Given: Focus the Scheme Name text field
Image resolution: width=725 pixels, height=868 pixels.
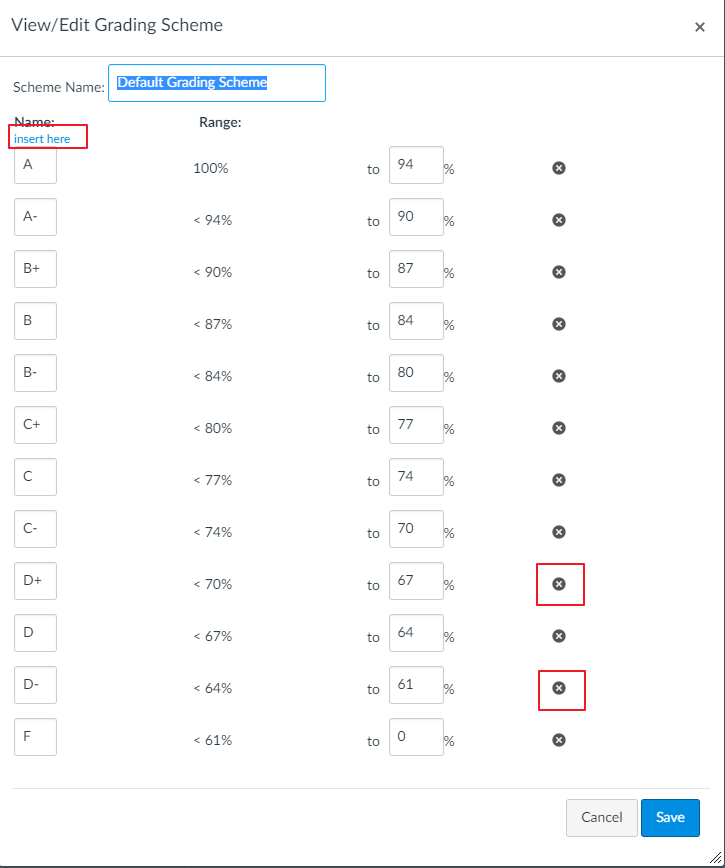Looking at the screenshot, I should pyautogui.click(x=217, y=83).
